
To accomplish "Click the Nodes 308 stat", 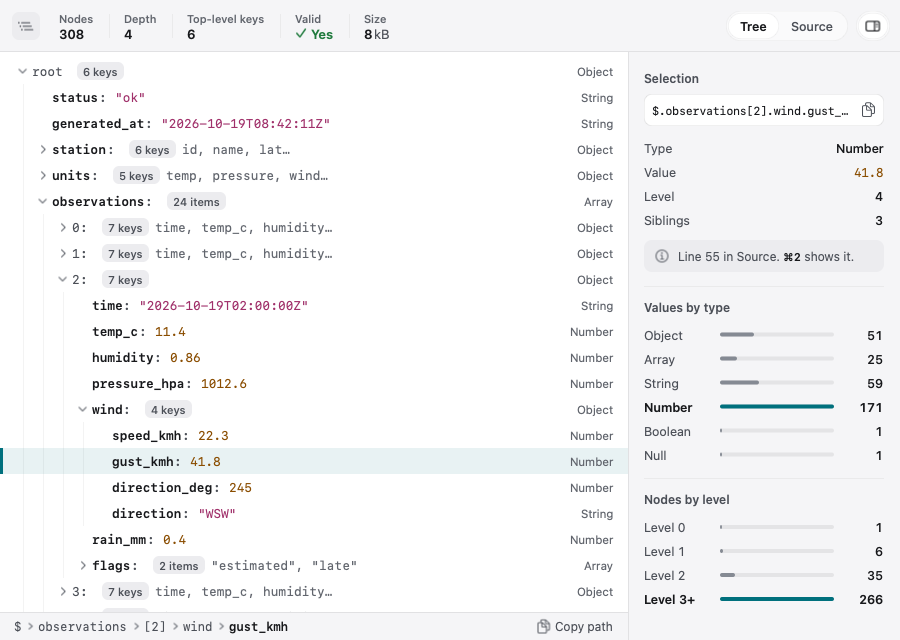I will 76,26.
